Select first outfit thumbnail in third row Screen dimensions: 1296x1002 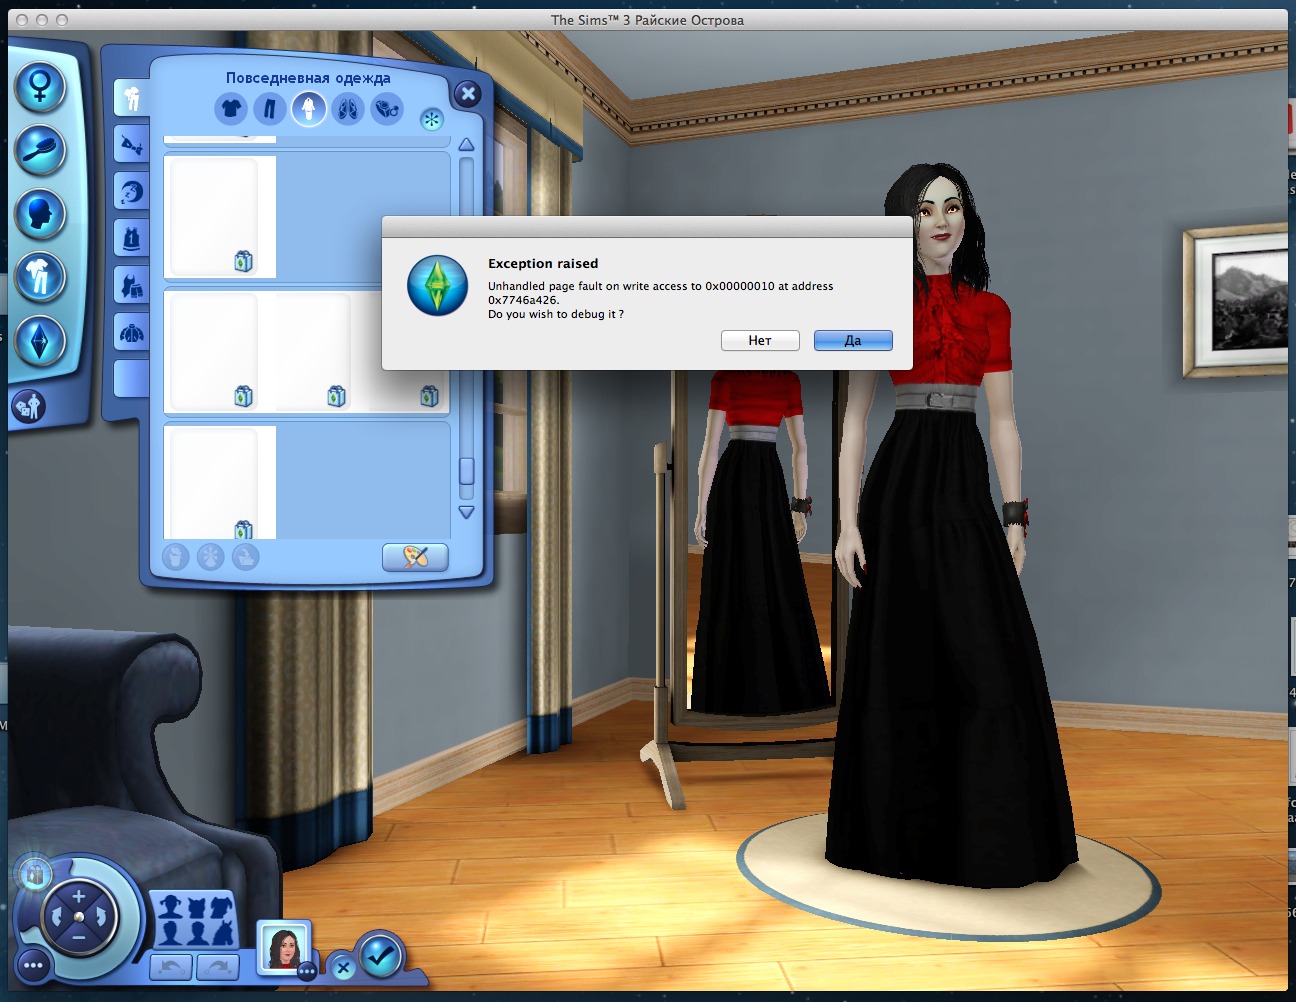coord(215,351)
